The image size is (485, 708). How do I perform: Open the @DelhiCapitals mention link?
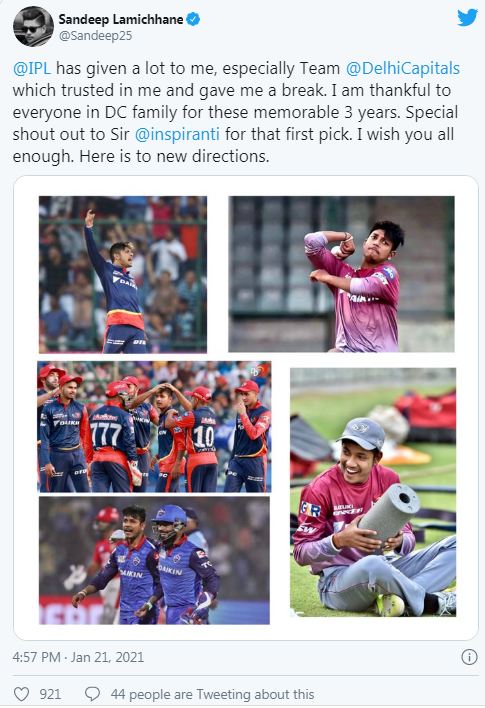(402, 69)
